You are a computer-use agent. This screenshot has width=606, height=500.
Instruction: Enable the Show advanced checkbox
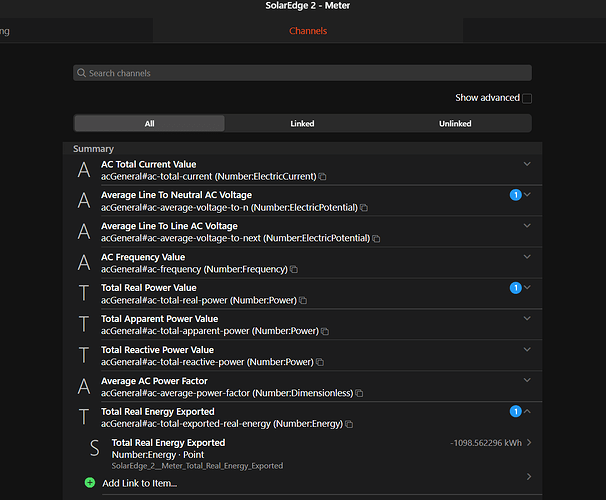click(527, 98)
